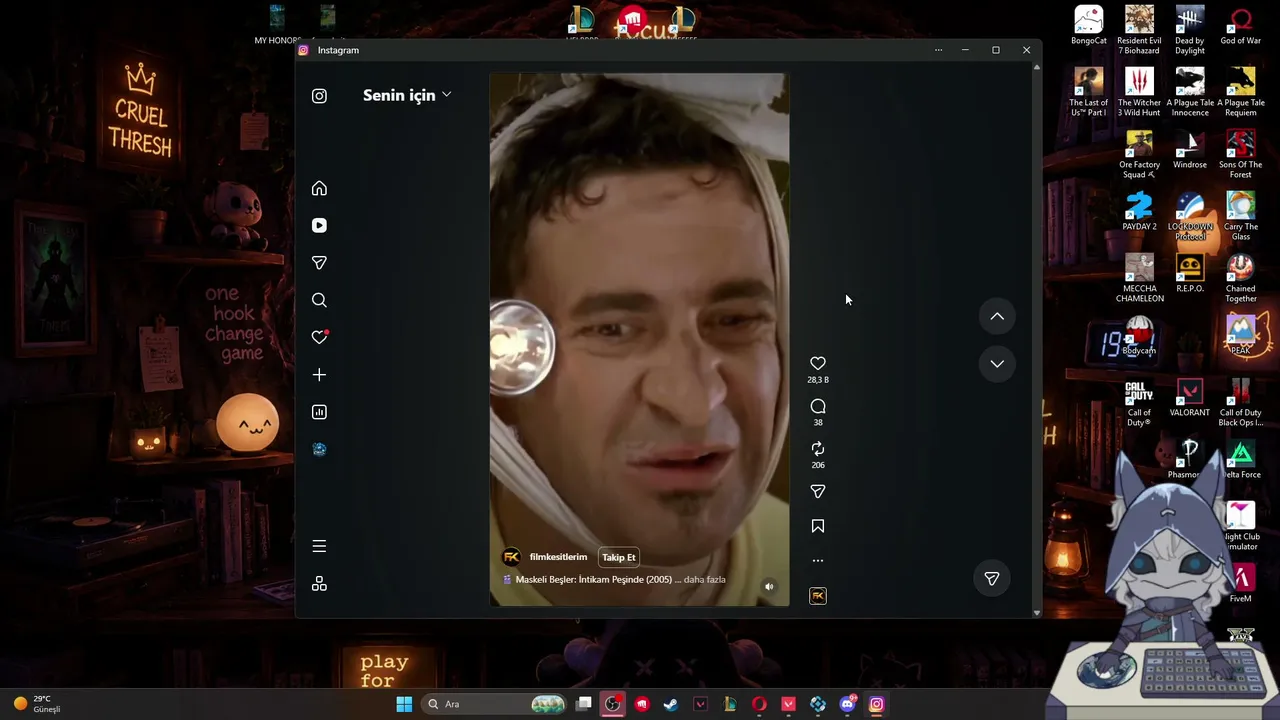The image size is (1280, 720).
Task: Select the R.E.P.O. desktop shortcut
Action: (x=1190, y=274)
